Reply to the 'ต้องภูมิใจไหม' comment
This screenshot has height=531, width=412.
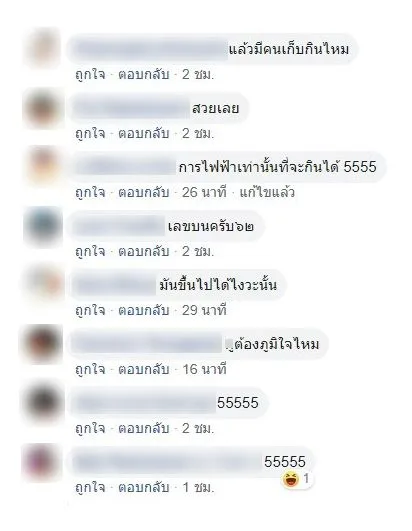click(144, 369)
